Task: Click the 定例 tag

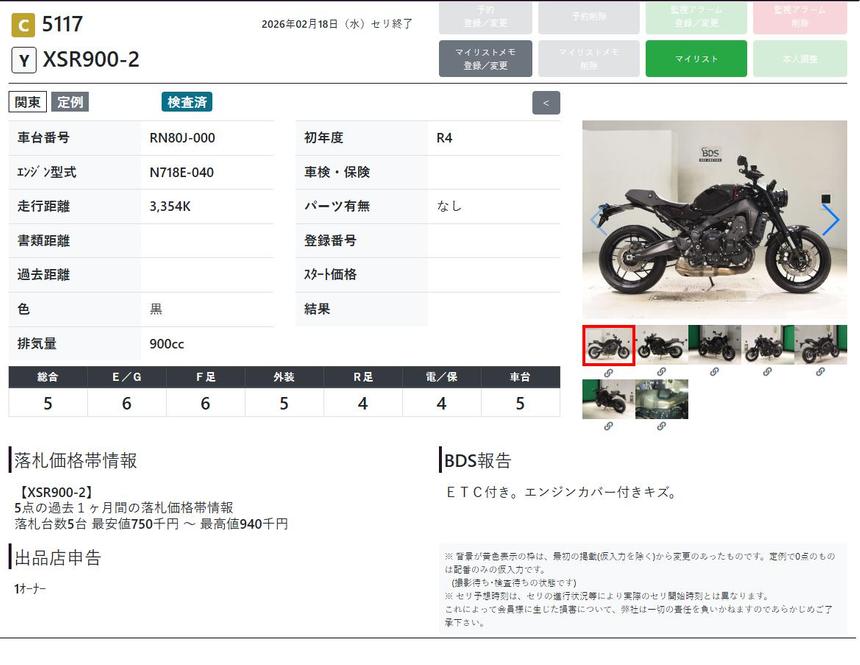Action: (70, 102)
